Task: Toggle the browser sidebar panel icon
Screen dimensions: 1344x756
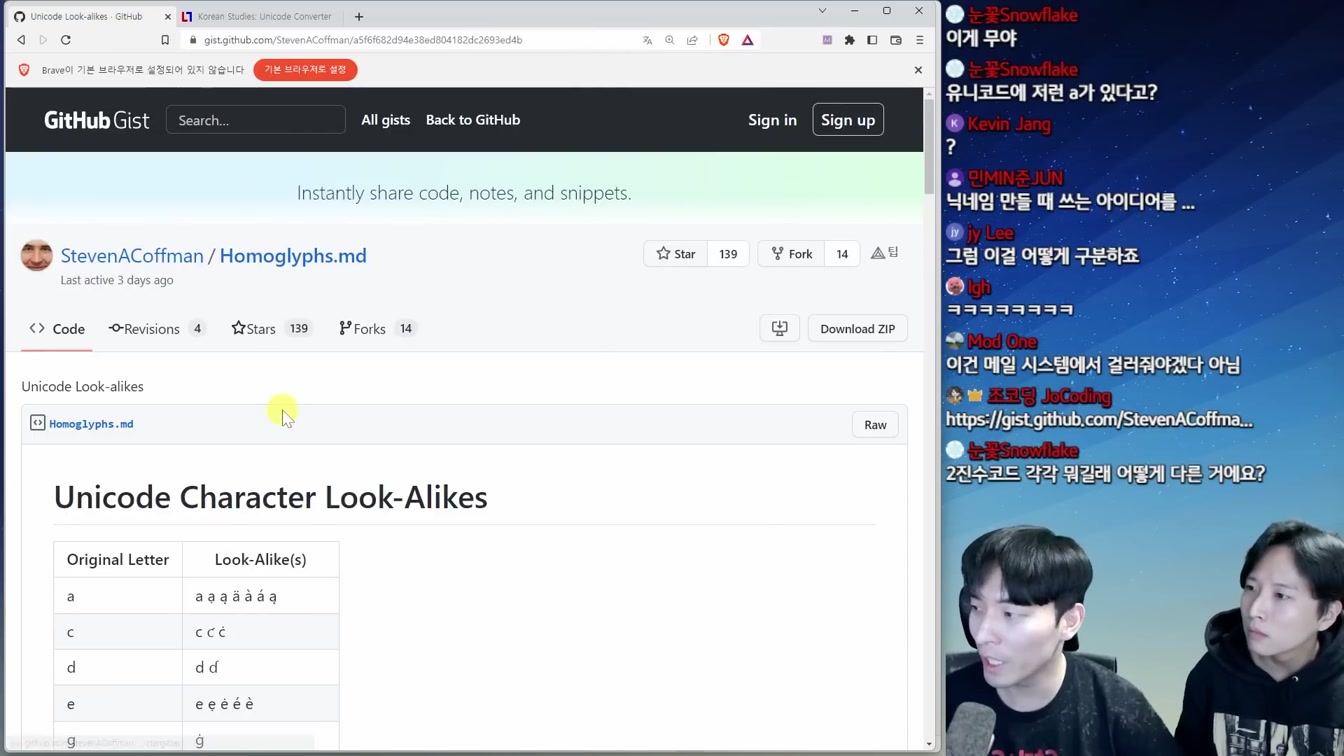Action: click(872, 40)
